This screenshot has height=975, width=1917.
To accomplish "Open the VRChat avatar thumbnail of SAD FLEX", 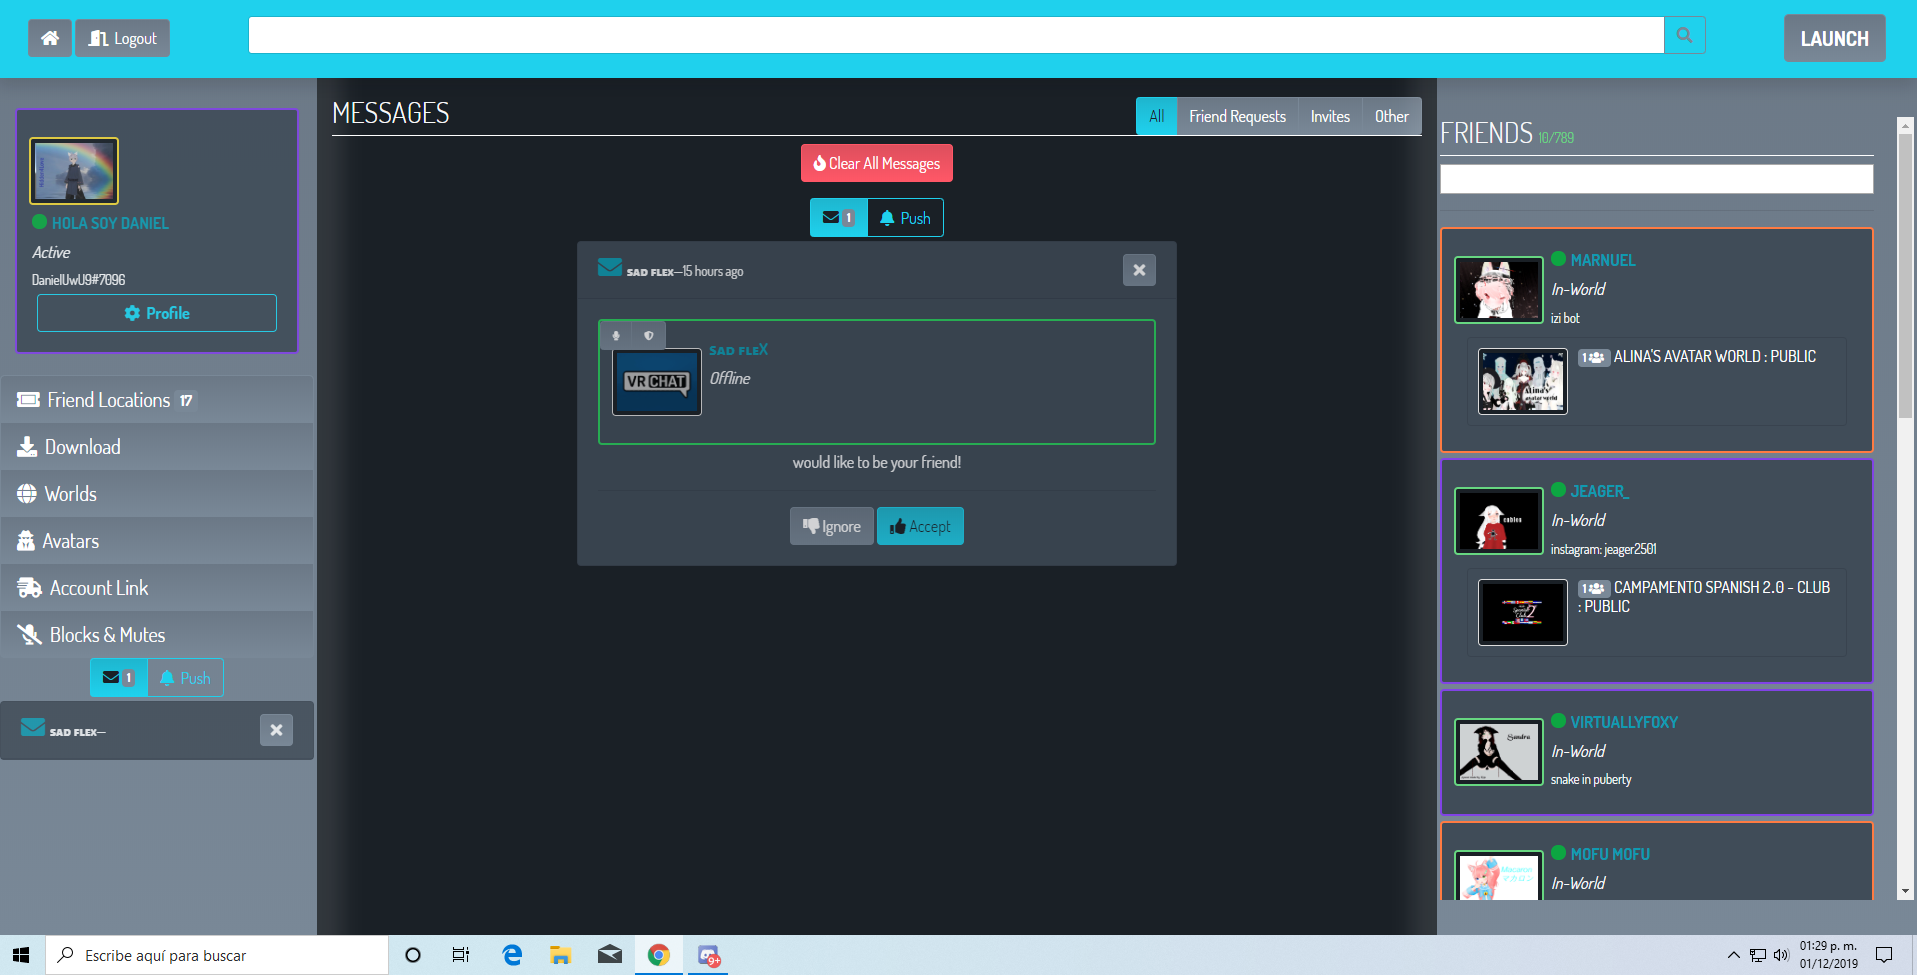I will coord(657,382).
